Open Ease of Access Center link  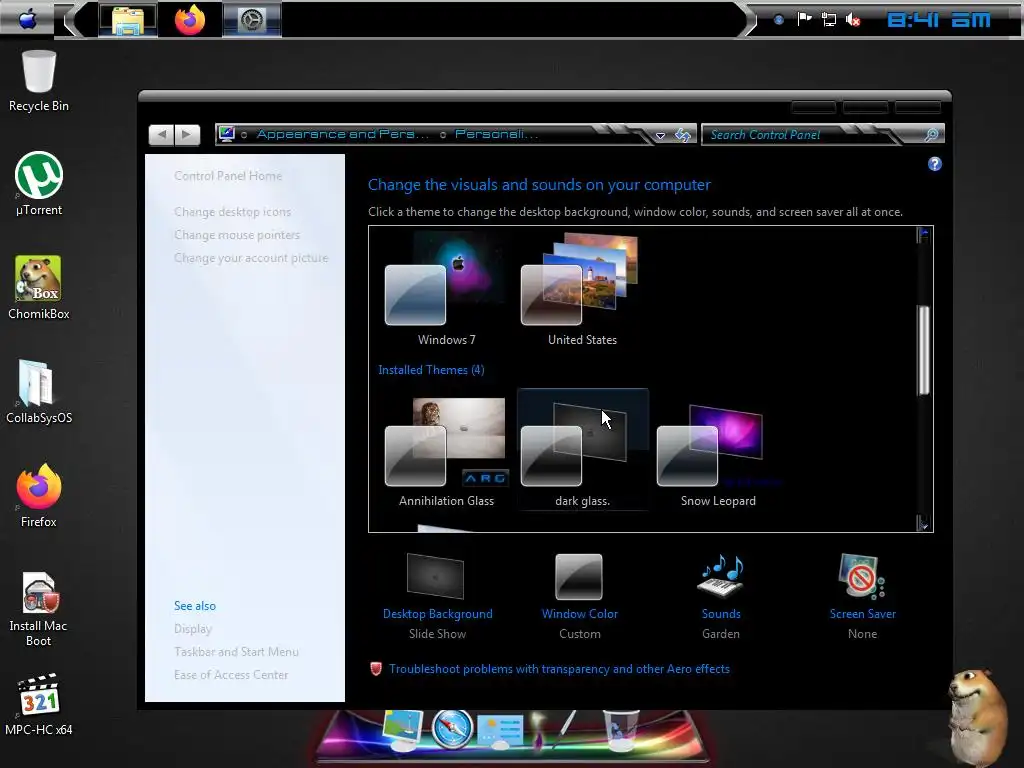coord(231,674)
